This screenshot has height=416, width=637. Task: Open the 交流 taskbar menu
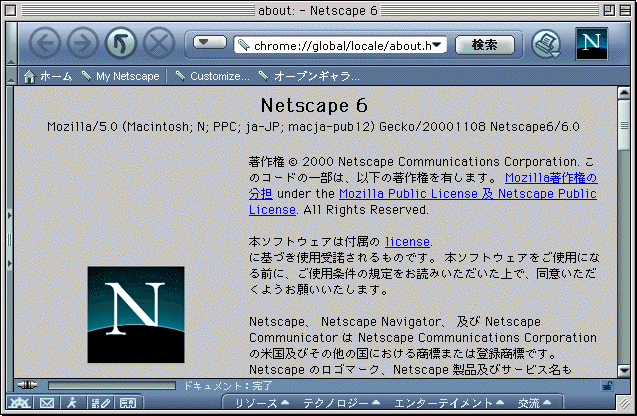(534, 403)
